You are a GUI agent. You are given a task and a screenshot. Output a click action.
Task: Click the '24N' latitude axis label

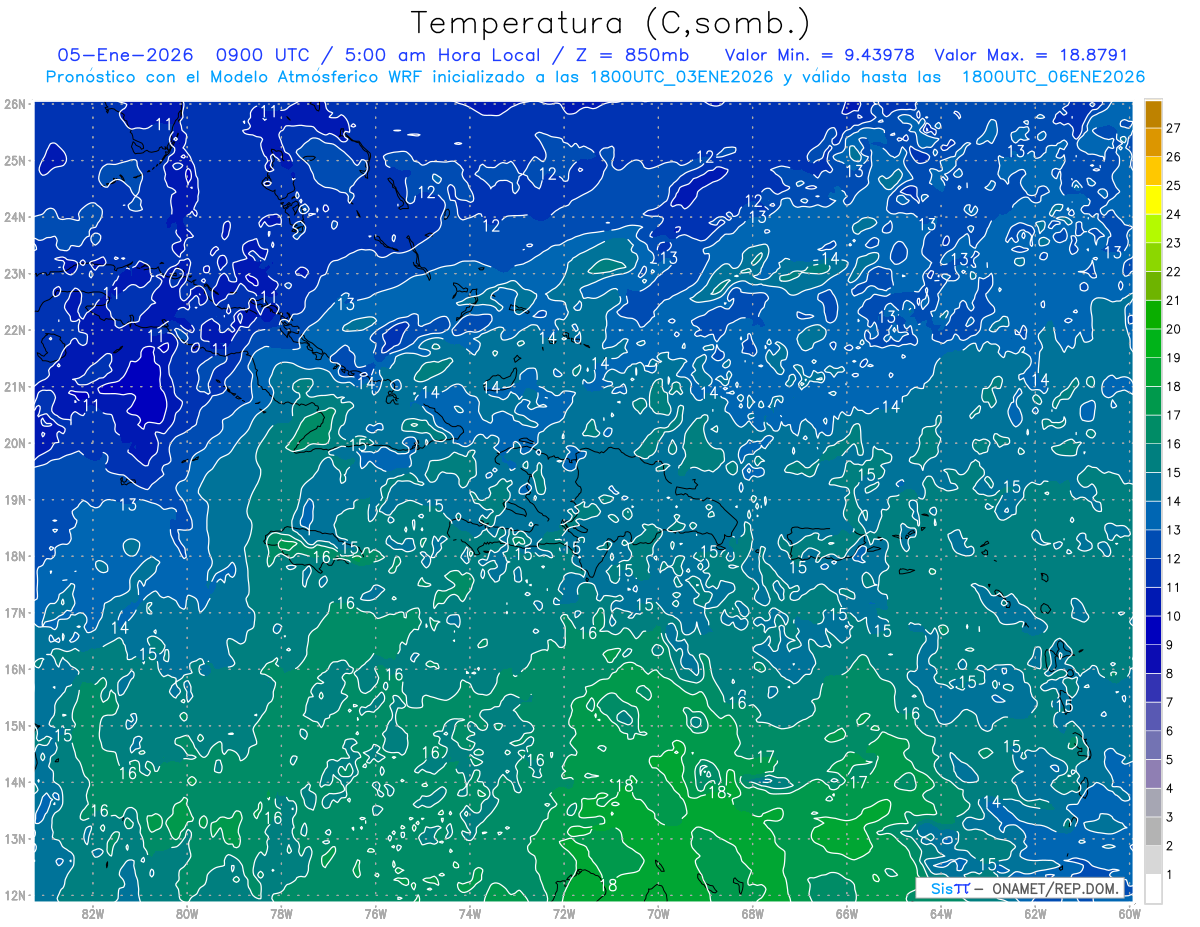(x=15, y=217)
